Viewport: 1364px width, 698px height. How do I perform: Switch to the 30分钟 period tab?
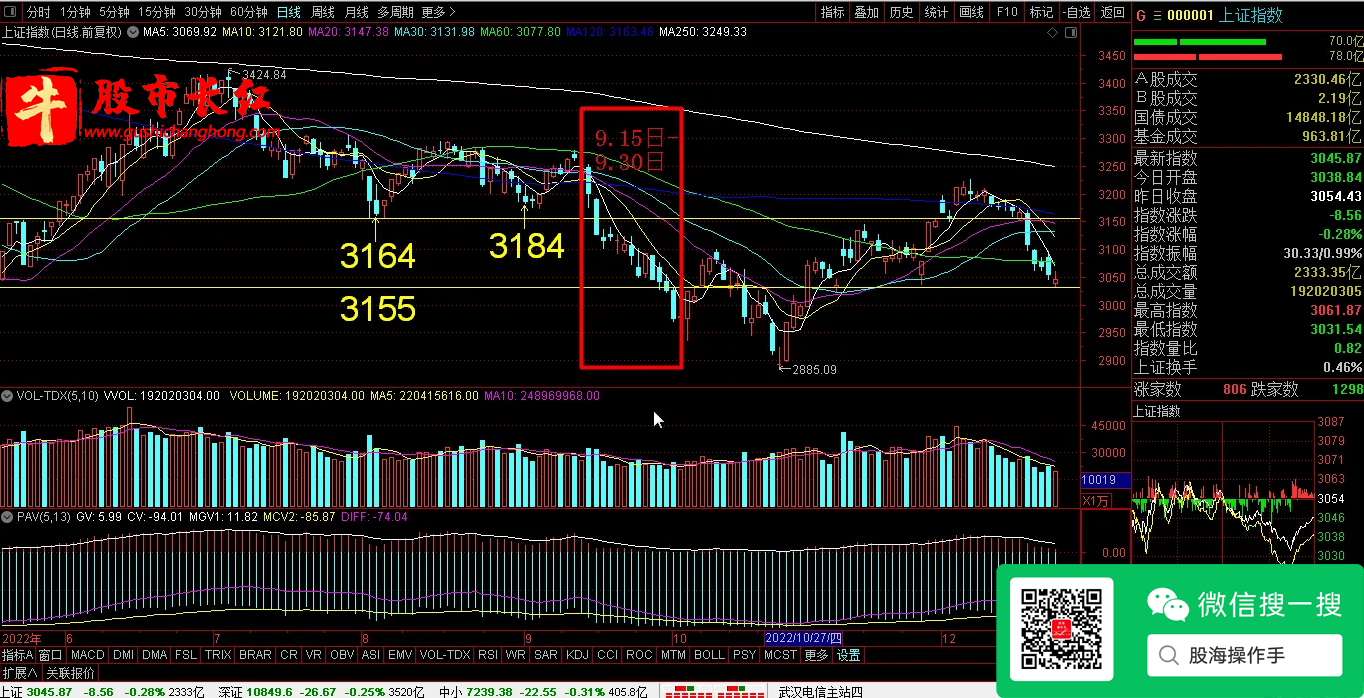coord(203,12)
